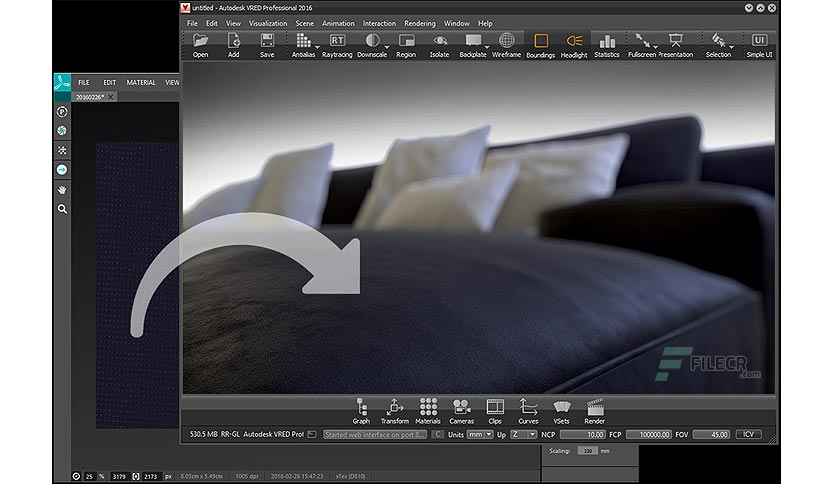Open the Interaction menu
This screenshot has height=484, width=836.
(x=379, y=23)
